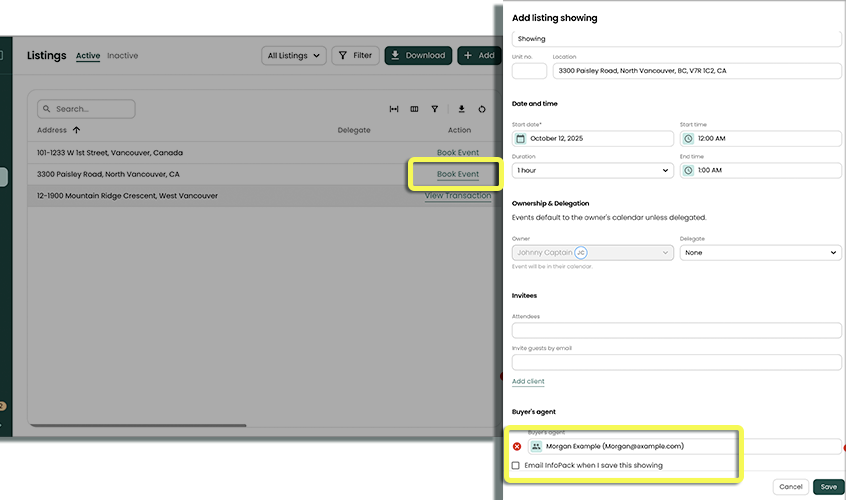846x500 pixels.
Task: Click the red remove buyer's agent icon
Action: (x=517, y=446)
